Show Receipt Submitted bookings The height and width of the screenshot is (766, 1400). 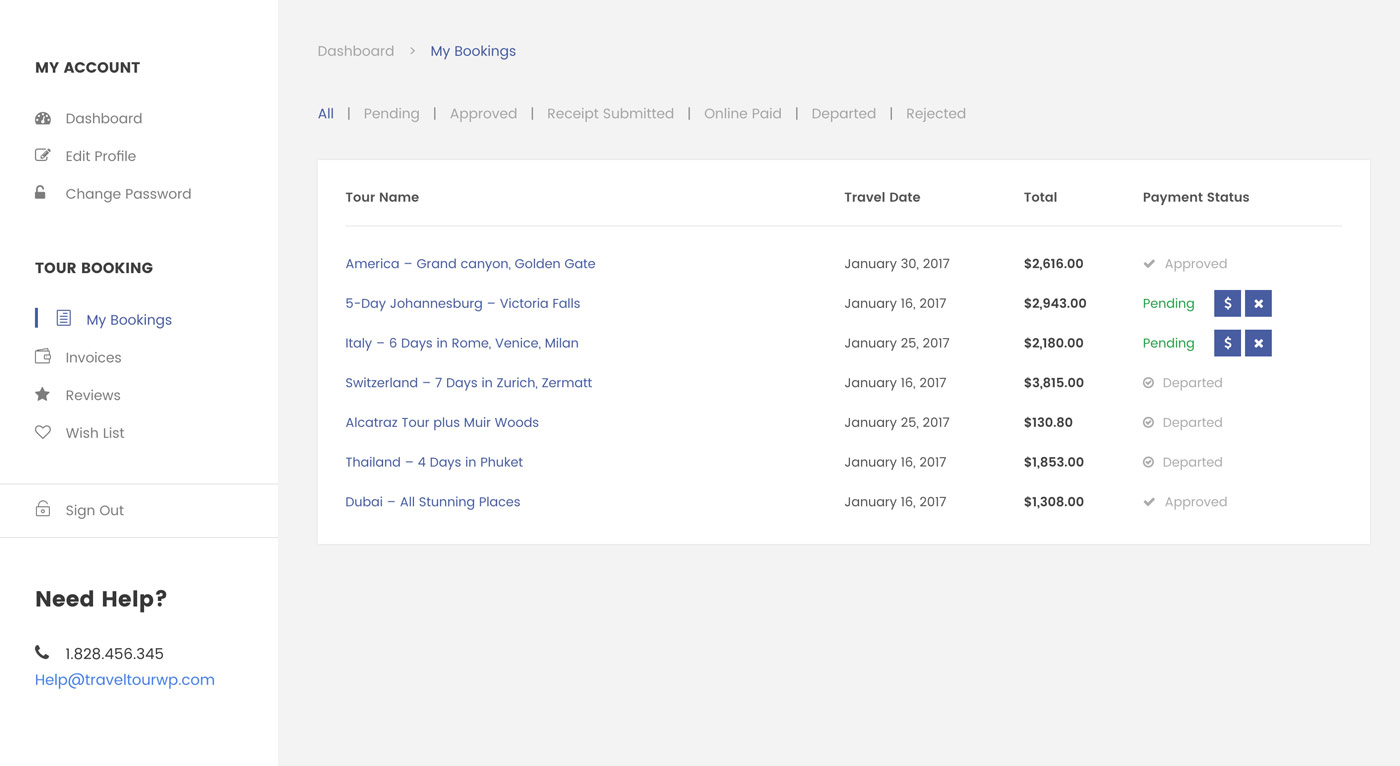tap(610, 114)
